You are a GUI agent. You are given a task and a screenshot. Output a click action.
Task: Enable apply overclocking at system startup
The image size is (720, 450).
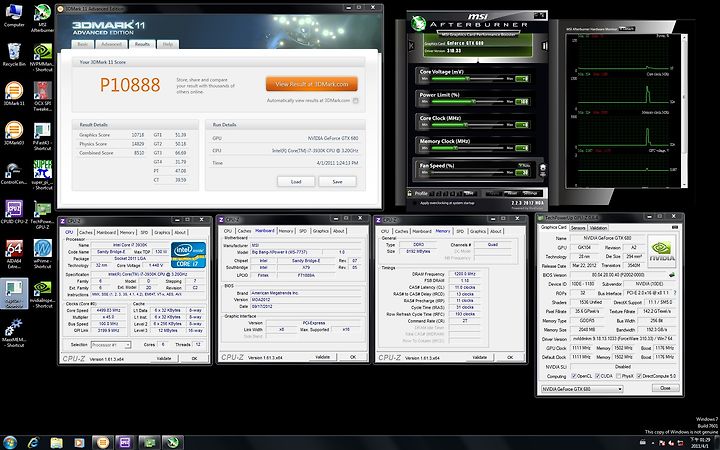click(x=415, y=203)
